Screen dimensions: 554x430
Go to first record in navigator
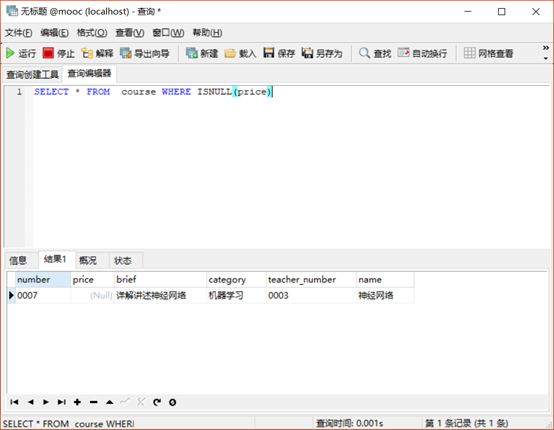coord(14,402)
